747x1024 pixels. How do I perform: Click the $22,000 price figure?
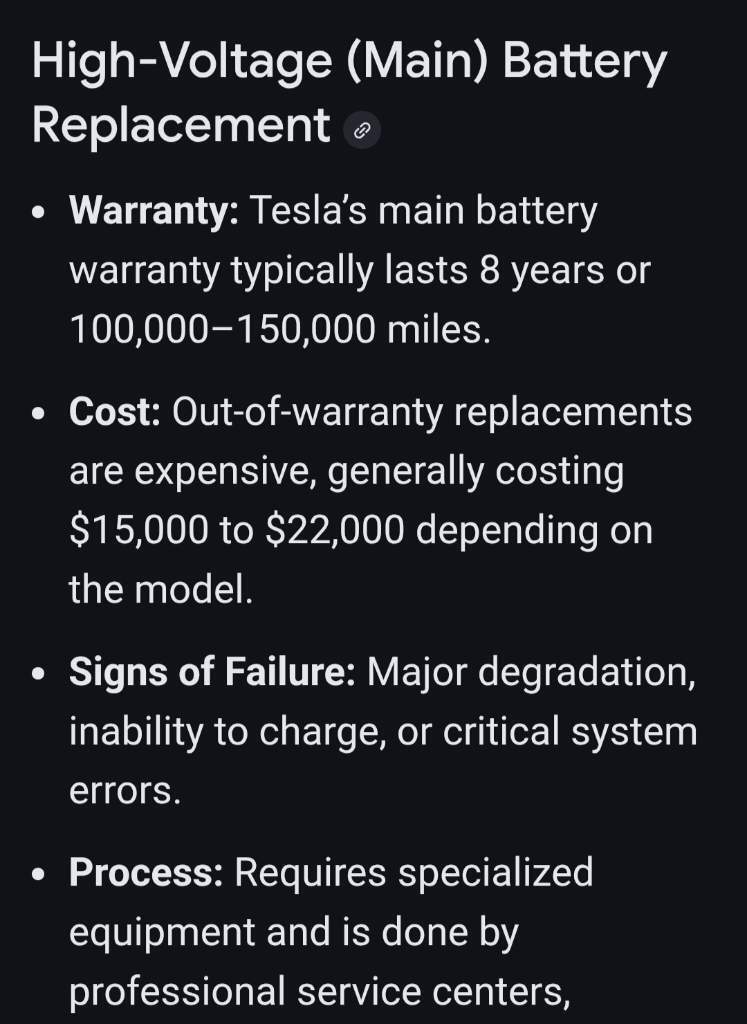tap(335, 530)
